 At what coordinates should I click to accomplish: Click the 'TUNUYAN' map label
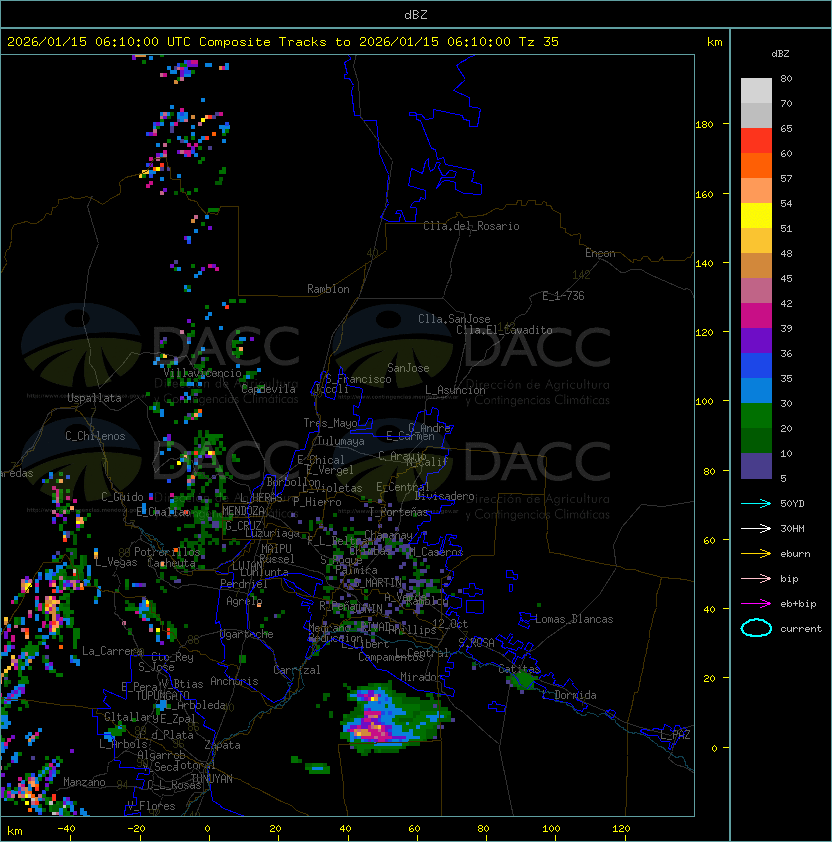pyautogui.click(x=212, y=779)
